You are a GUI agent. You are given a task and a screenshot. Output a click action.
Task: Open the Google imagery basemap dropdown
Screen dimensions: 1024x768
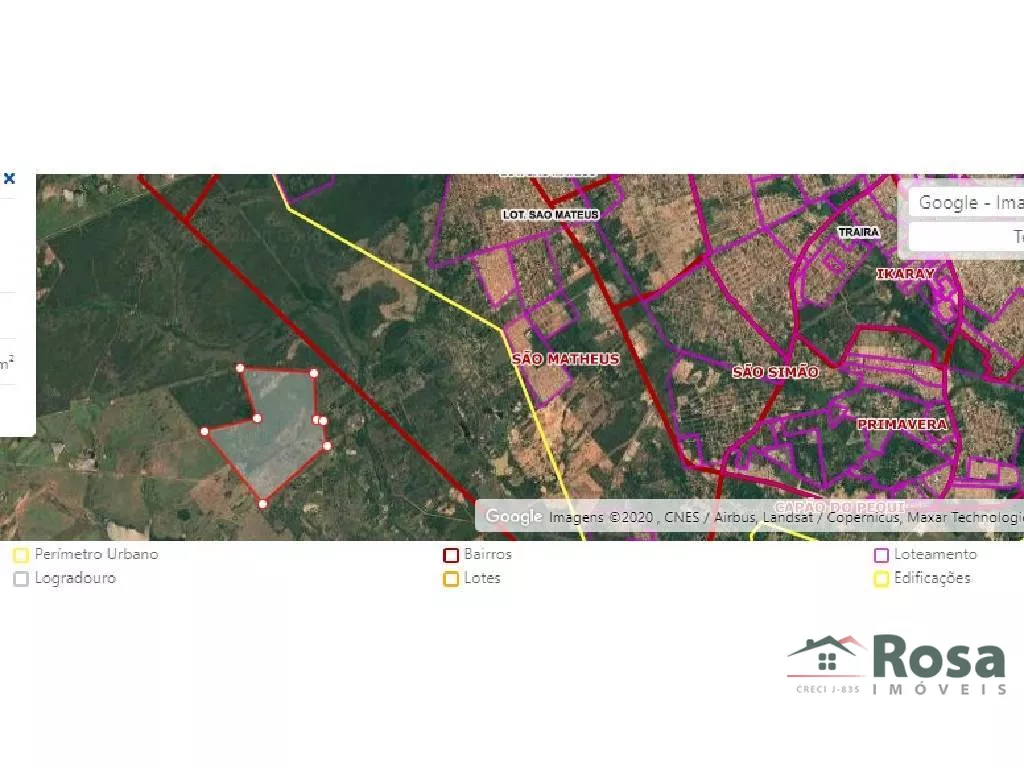coord(966,203)
